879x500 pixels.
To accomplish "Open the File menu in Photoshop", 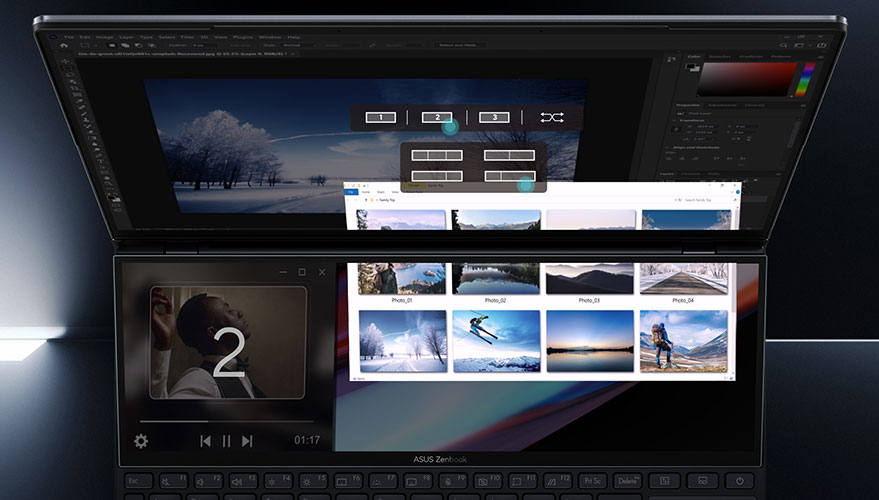I will click(x=69, y=37).
